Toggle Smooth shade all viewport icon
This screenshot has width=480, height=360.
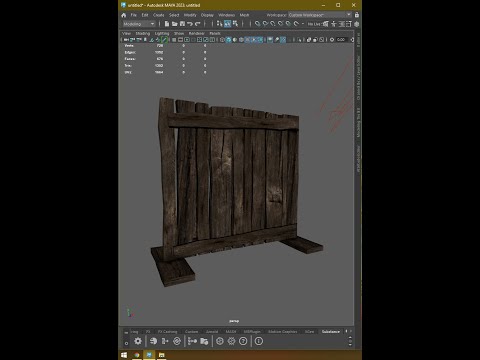pos(228,40)
